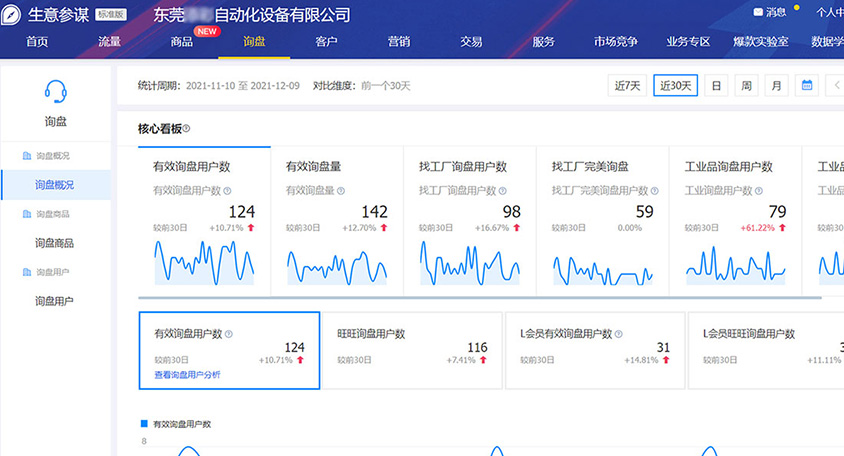Open the 交易 tab
This screenshot has width=844, height=456.
coord(471,41)
